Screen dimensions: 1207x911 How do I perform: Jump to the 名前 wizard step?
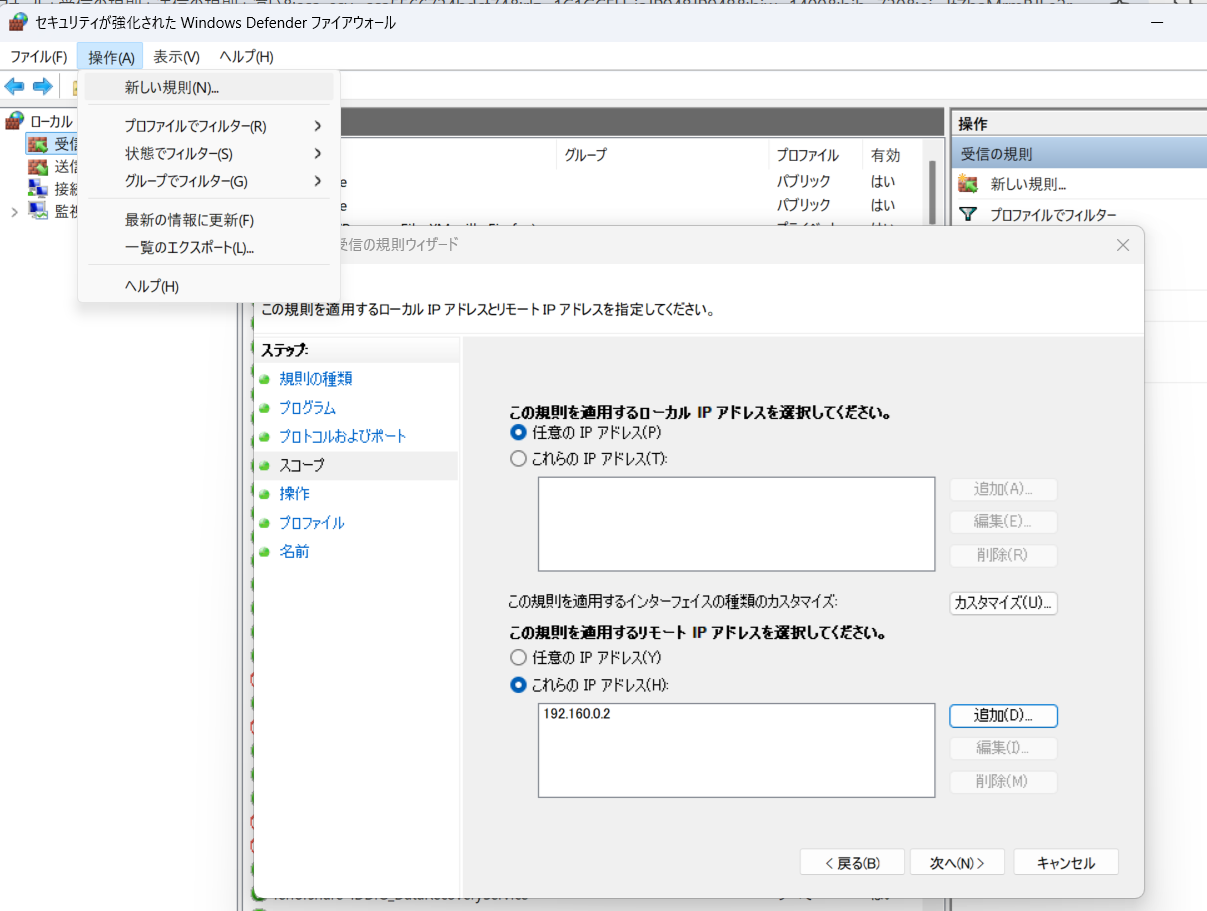pyautogui.click(x=294, y=551)
